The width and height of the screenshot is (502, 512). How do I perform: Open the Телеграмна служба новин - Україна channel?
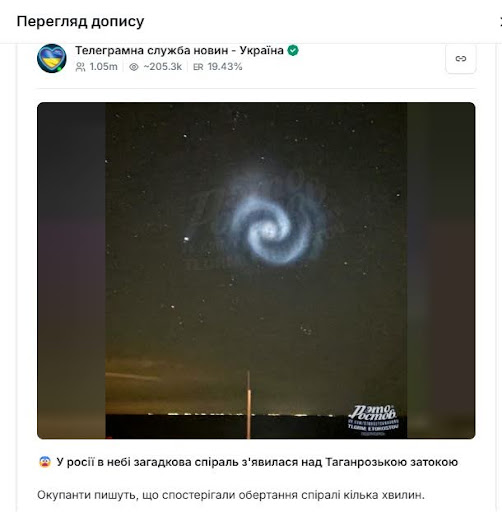(x=179, y=50)
